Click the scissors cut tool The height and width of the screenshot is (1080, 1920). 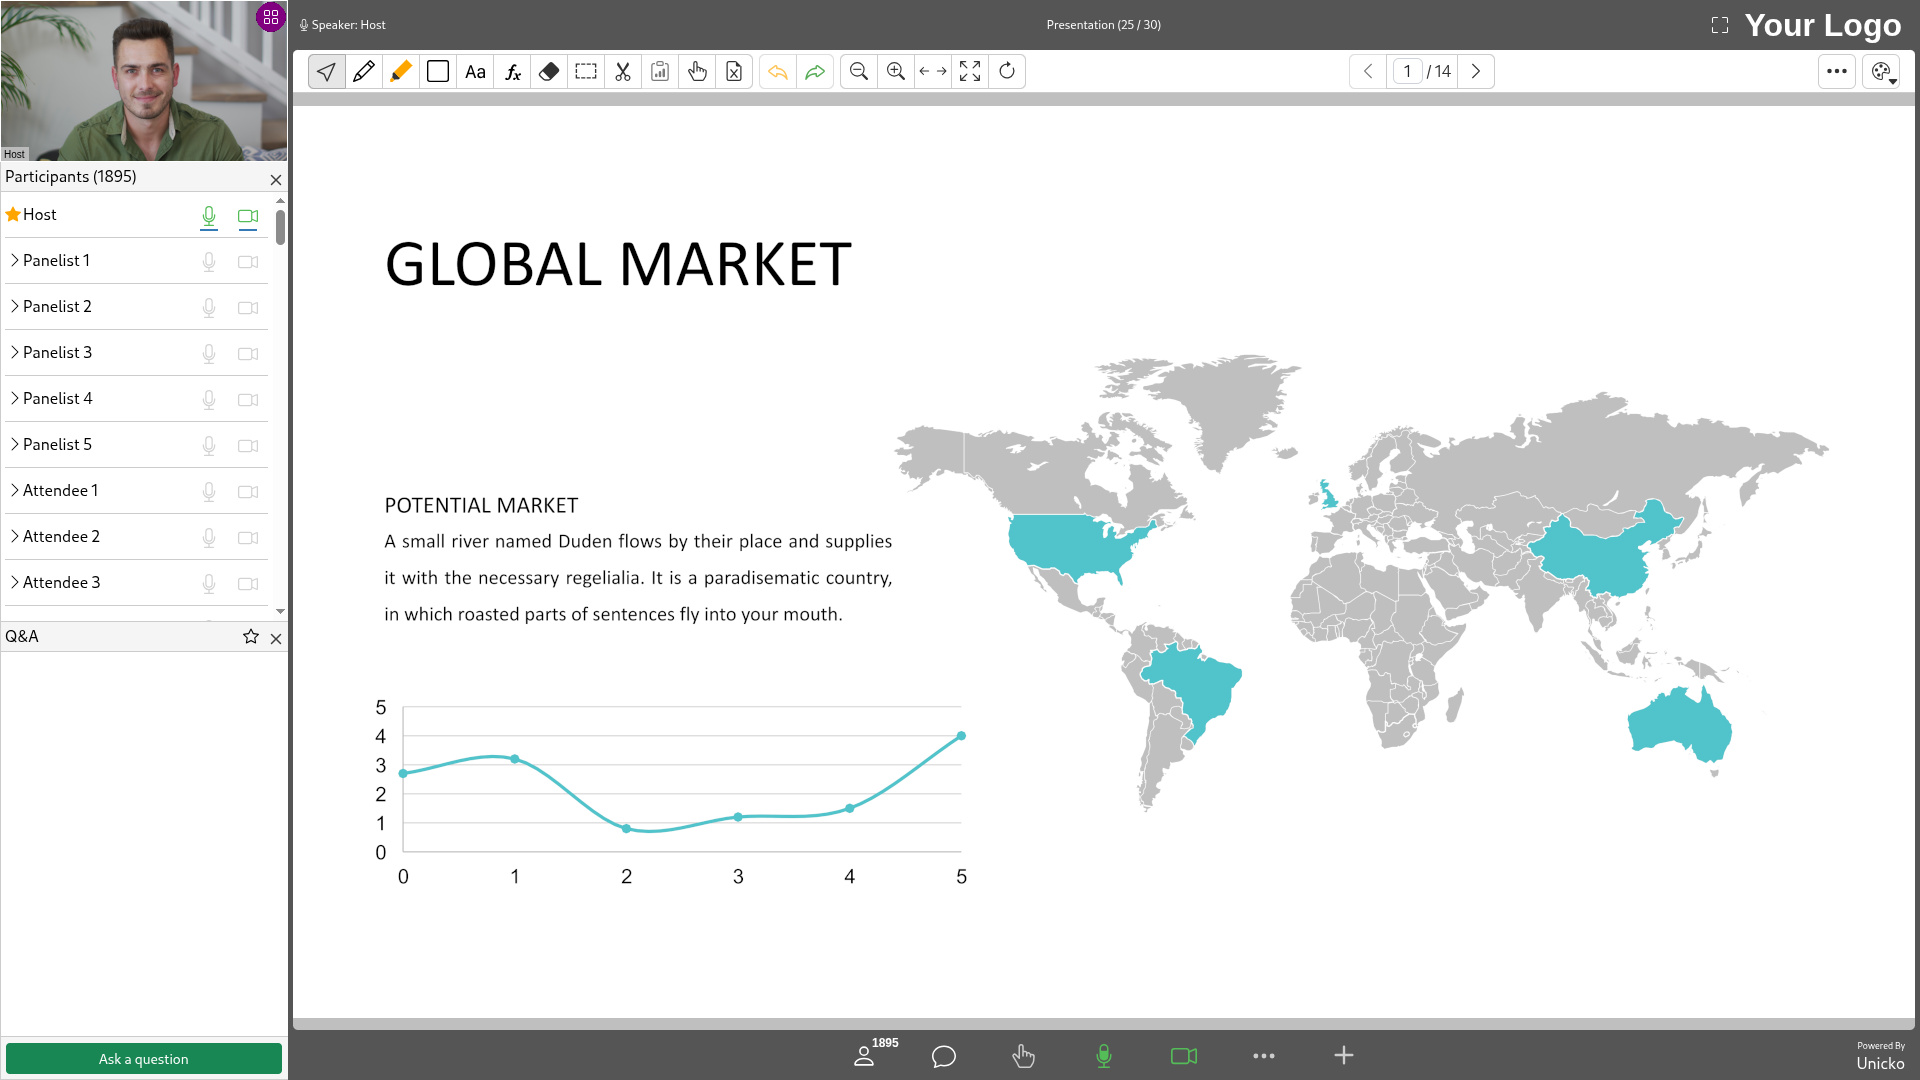tap(623, 71)
